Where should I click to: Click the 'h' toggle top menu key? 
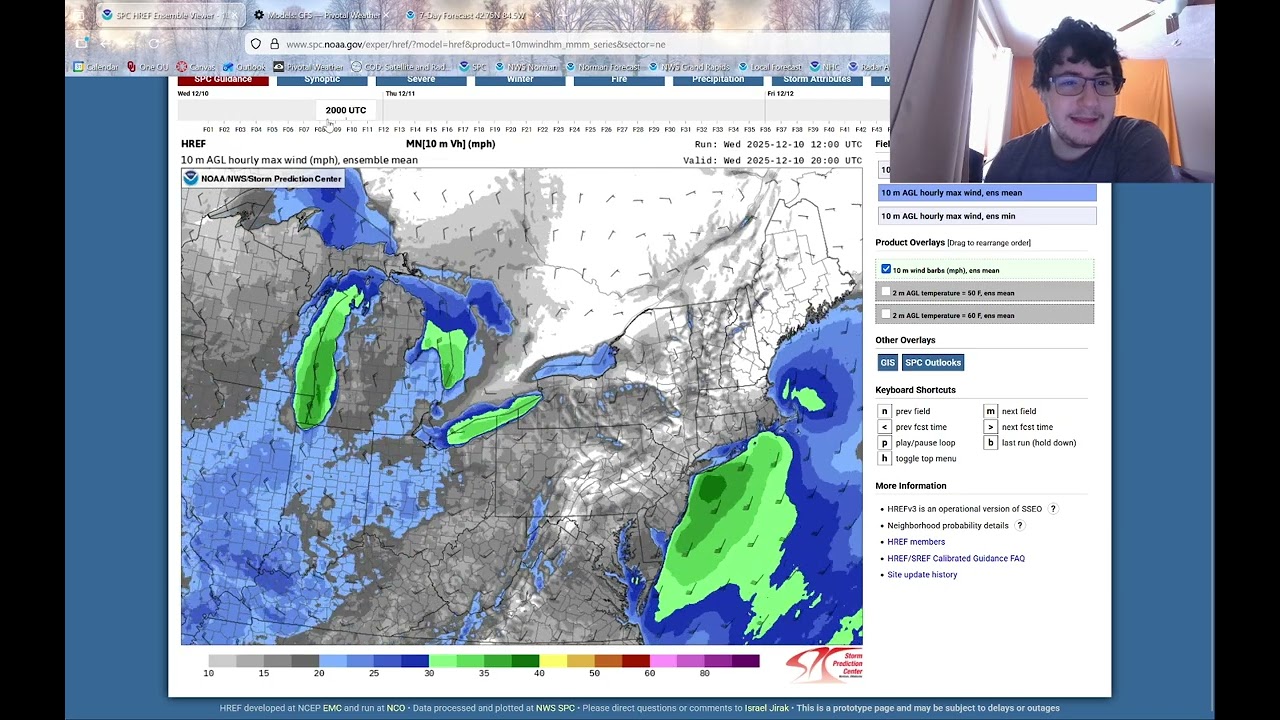884,458
